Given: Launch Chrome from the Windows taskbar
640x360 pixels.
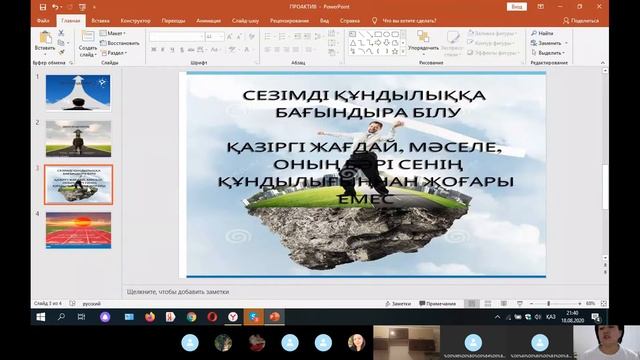Looking at the screenshot, I should pos(191,317).
